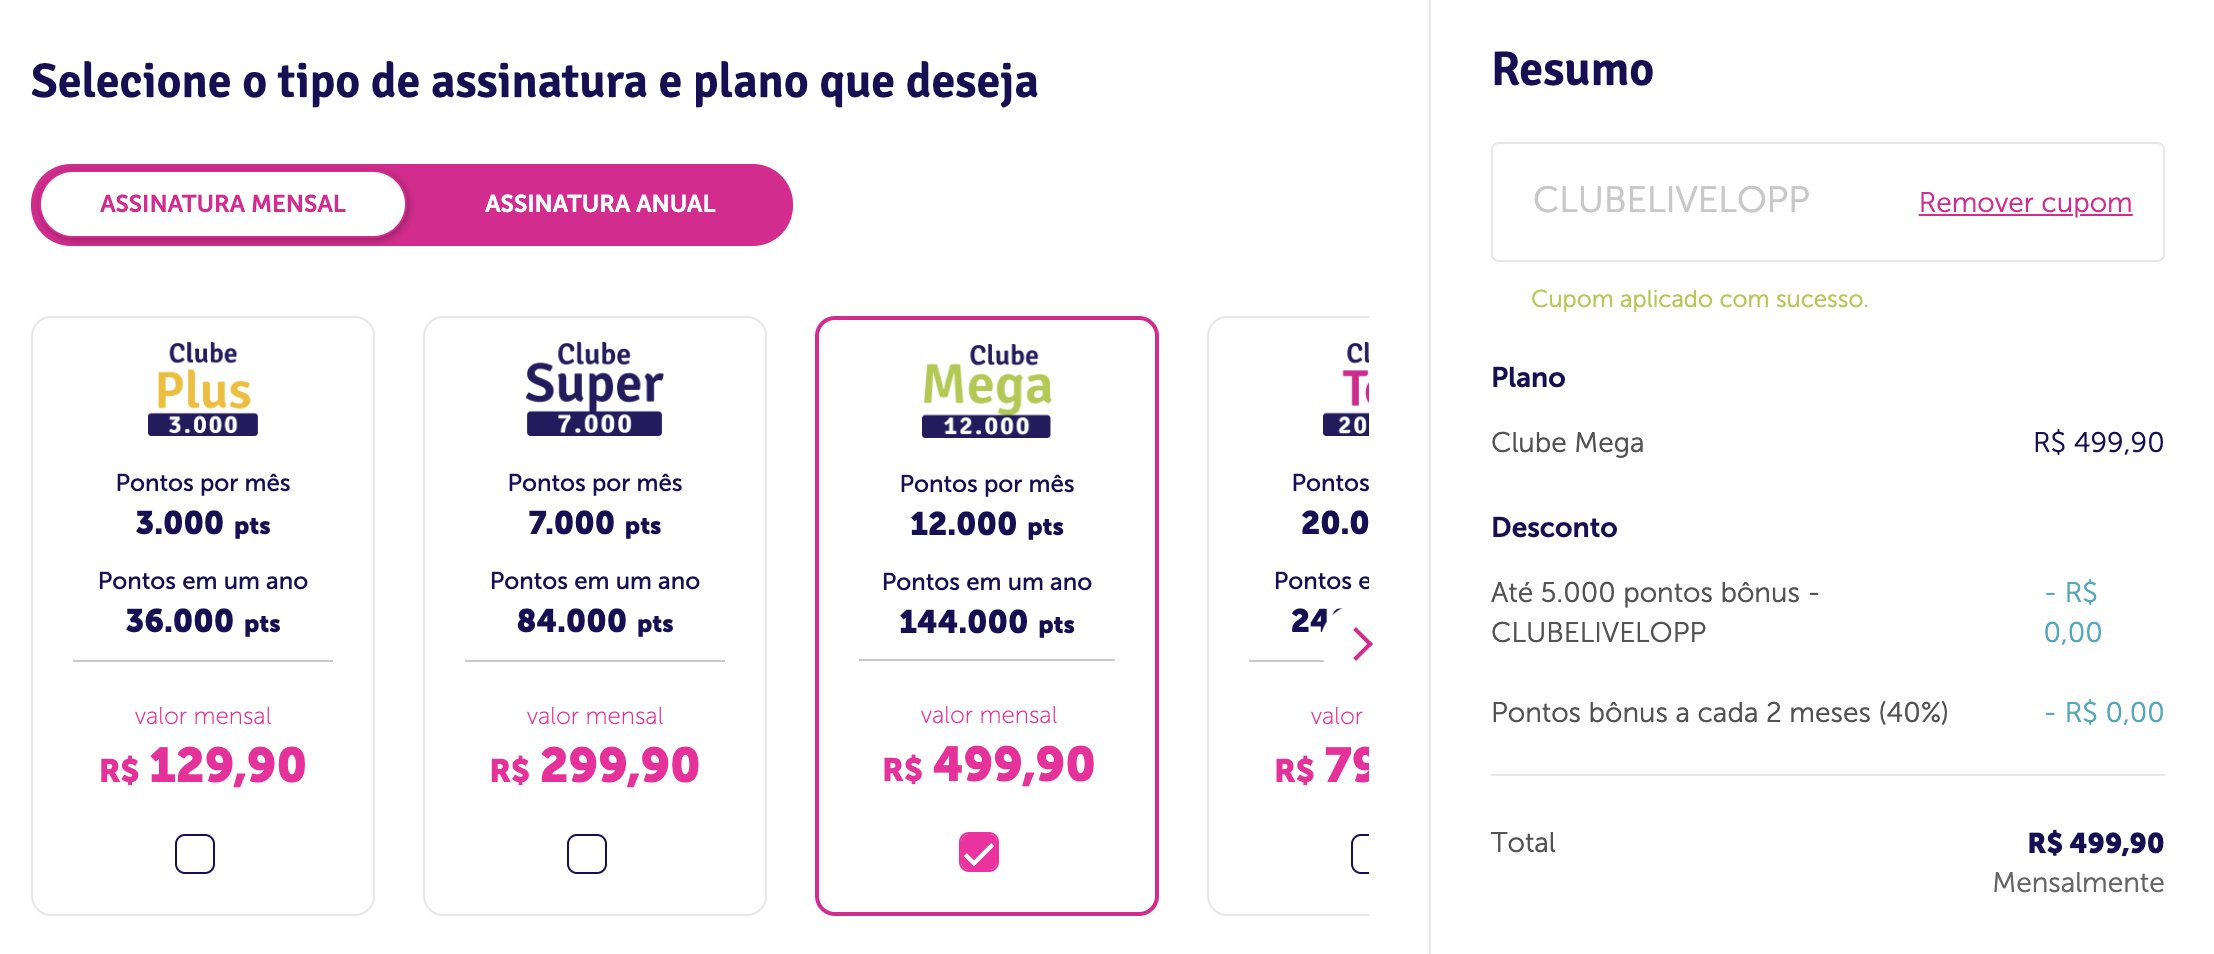Image resolution: width=2214 pixels, height=954 pixels.
Task: Check the Clube Plus plan checkbox
Action: (x=195, y=853)
